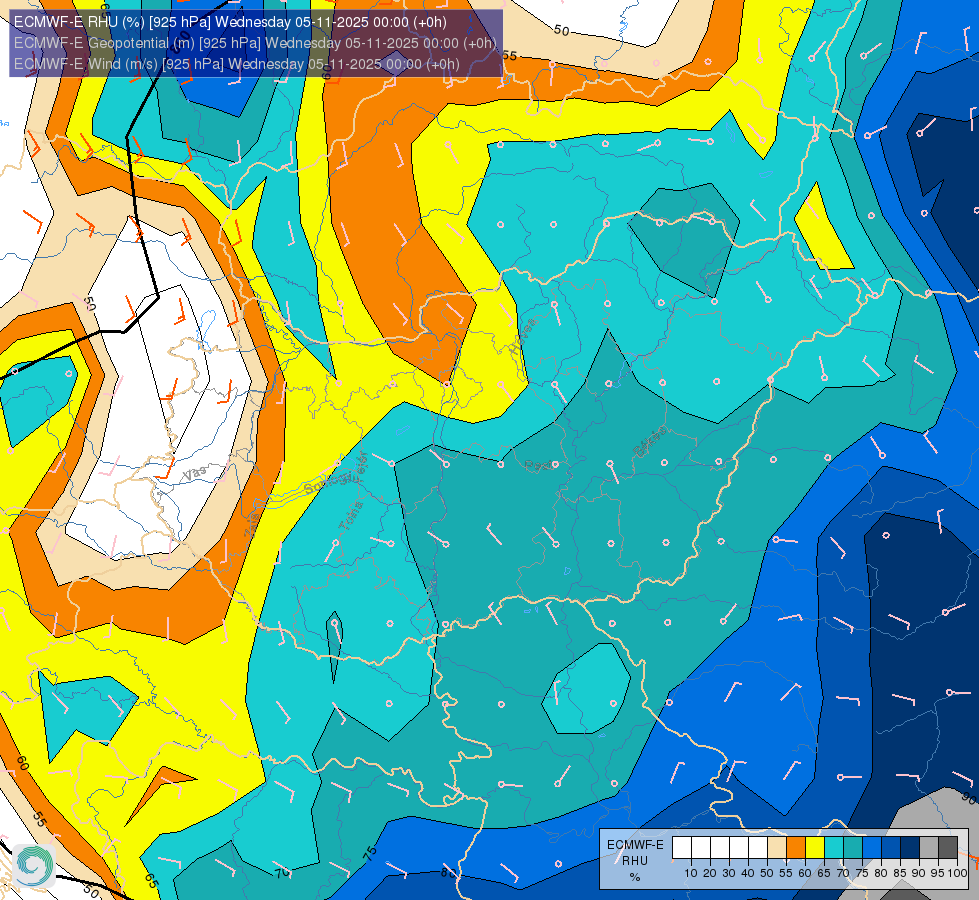
Task: Click the Vas county label on the map
Action: coord(195,474)
